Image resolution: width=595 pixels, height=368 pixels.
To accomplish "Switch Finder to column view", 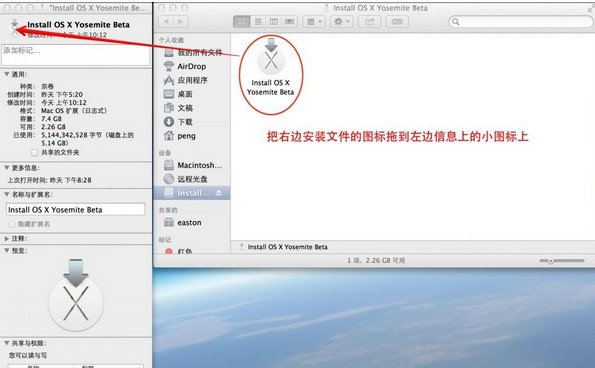I will [x=274, y=22].
